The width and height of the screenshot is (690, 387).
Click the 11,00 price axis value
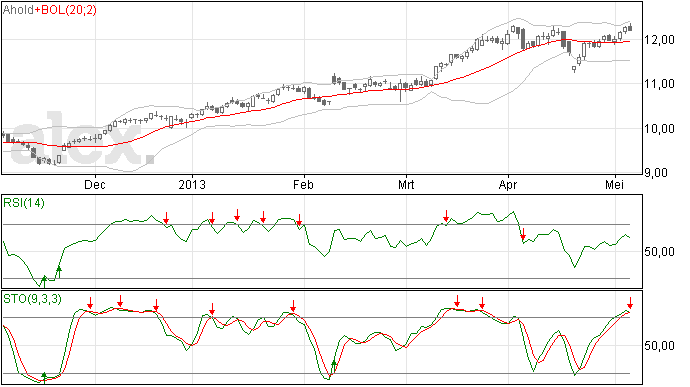coord(659,84)
